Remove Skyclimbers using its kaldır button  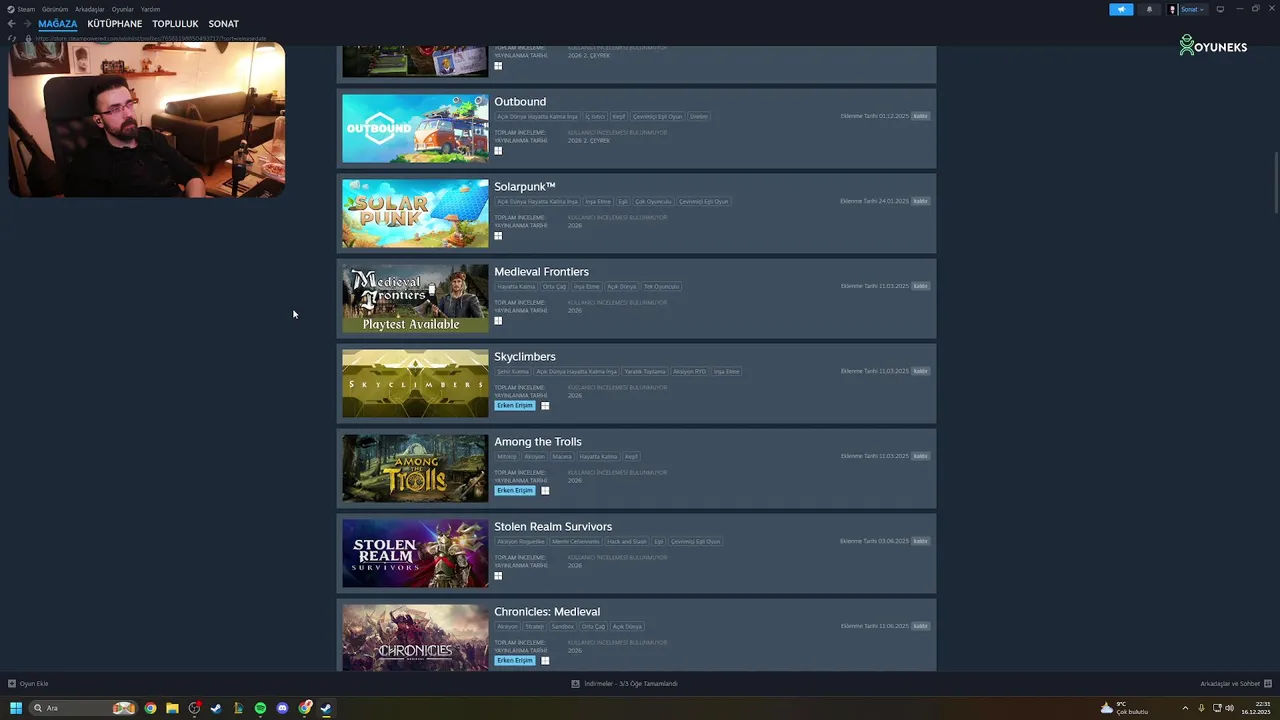coord(921,371)
